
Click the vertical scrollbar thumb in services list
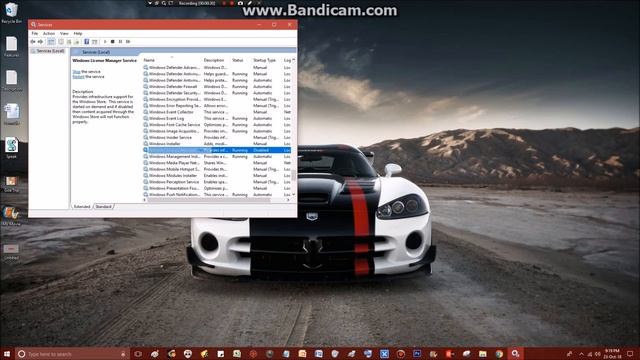[x=293, y=176]
